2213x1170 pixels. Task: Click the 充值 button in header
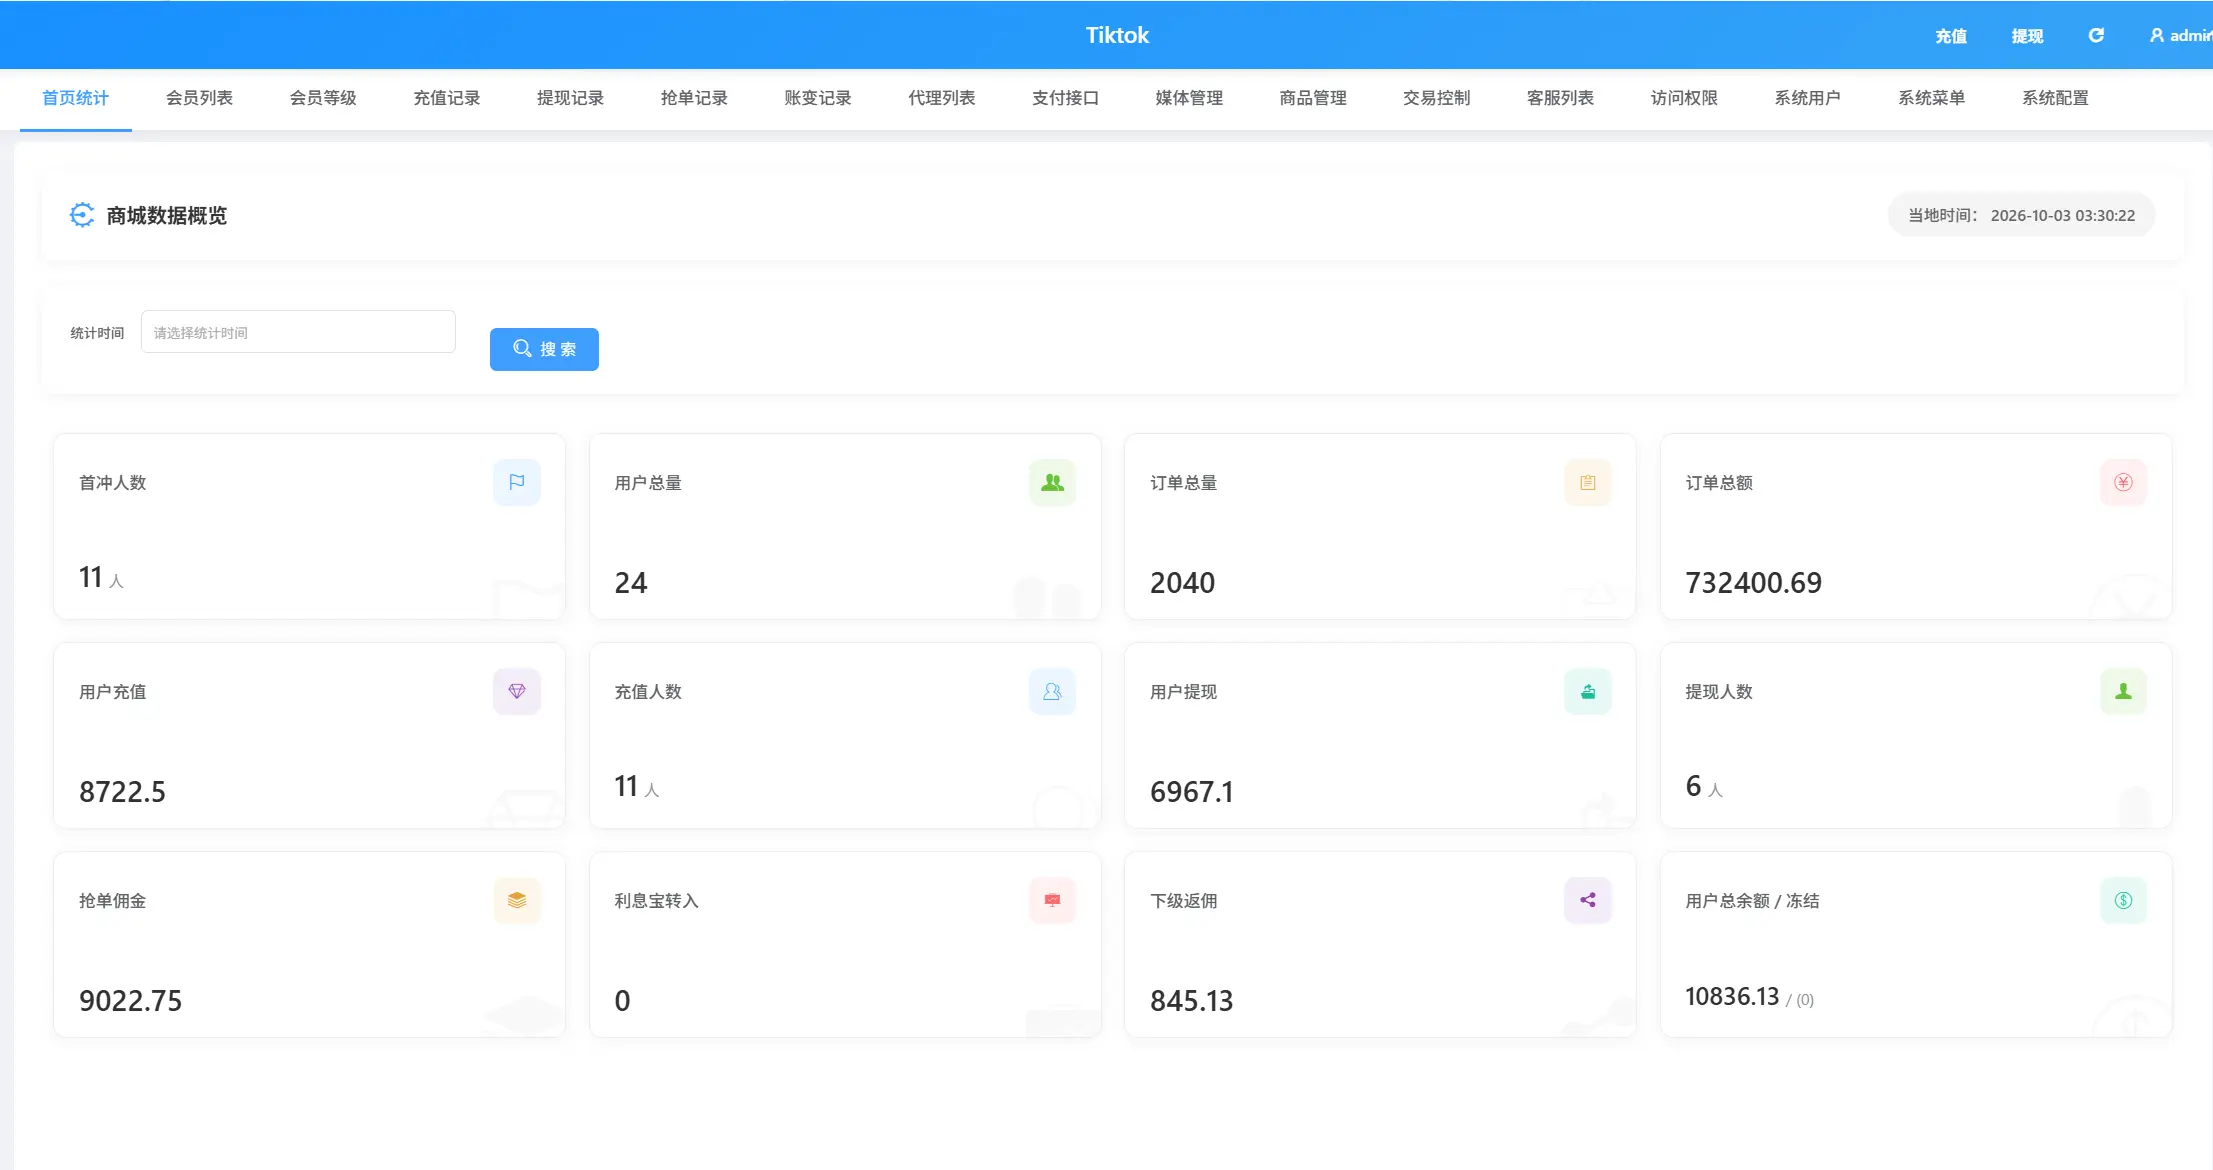coord(1951,36)
